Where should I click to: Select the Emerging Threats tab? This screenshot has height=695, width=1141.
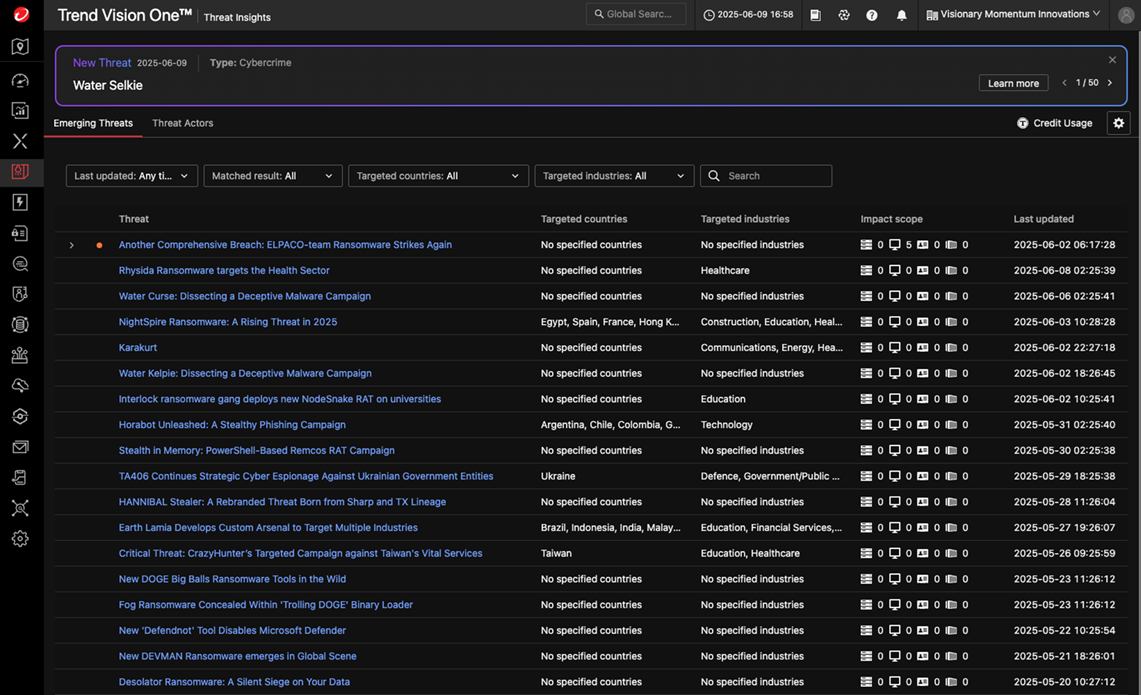(93, 123)
